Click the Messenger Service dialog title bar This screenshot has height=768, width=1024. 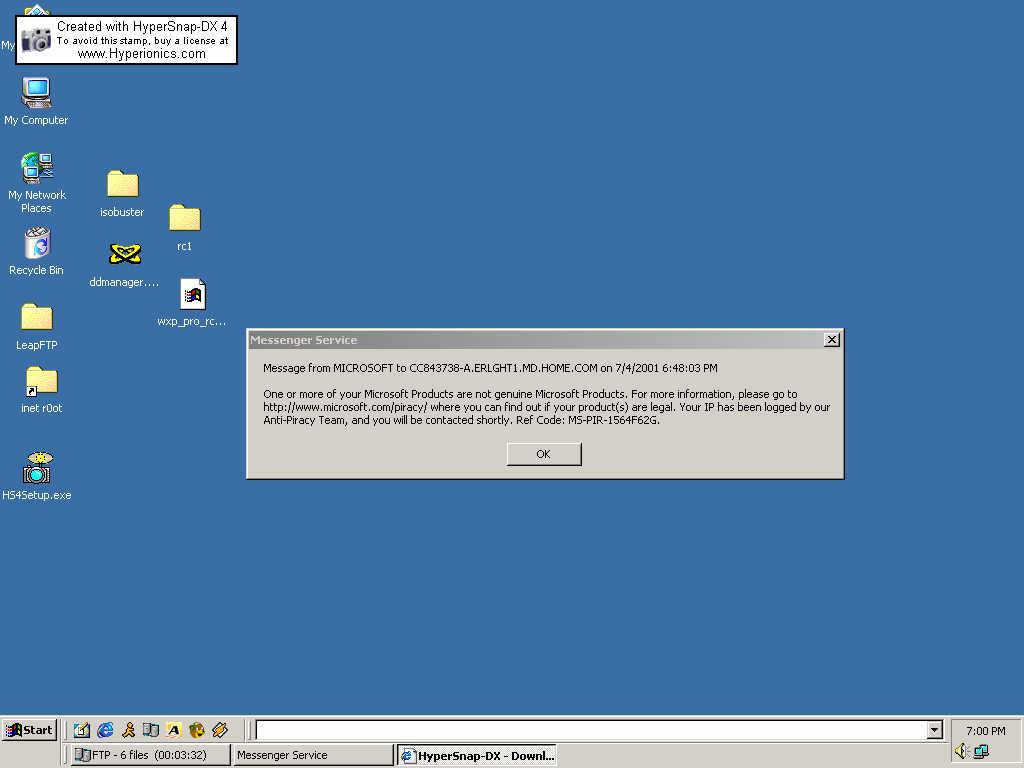[x=536, y=340]
